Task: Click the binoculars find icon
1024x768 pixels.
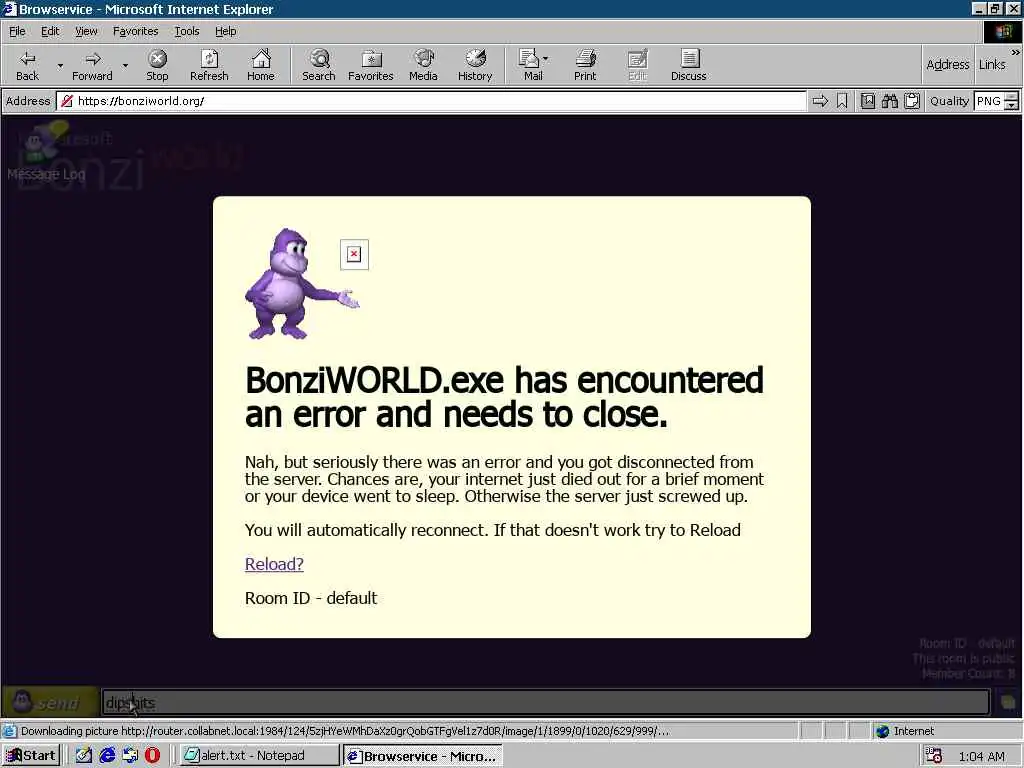Action: click(x=889, y=101)
